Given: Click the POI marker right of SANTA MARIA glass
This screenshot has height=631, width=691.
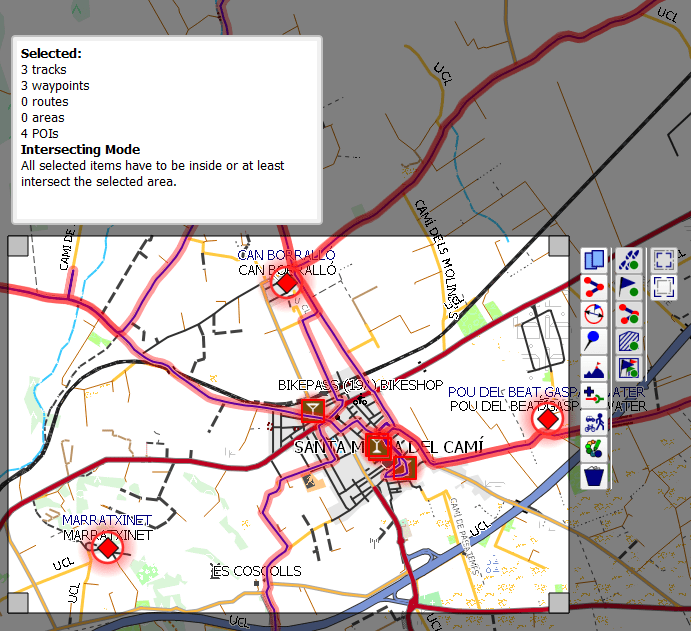Looking at the screenshot, I should (405, 468).
